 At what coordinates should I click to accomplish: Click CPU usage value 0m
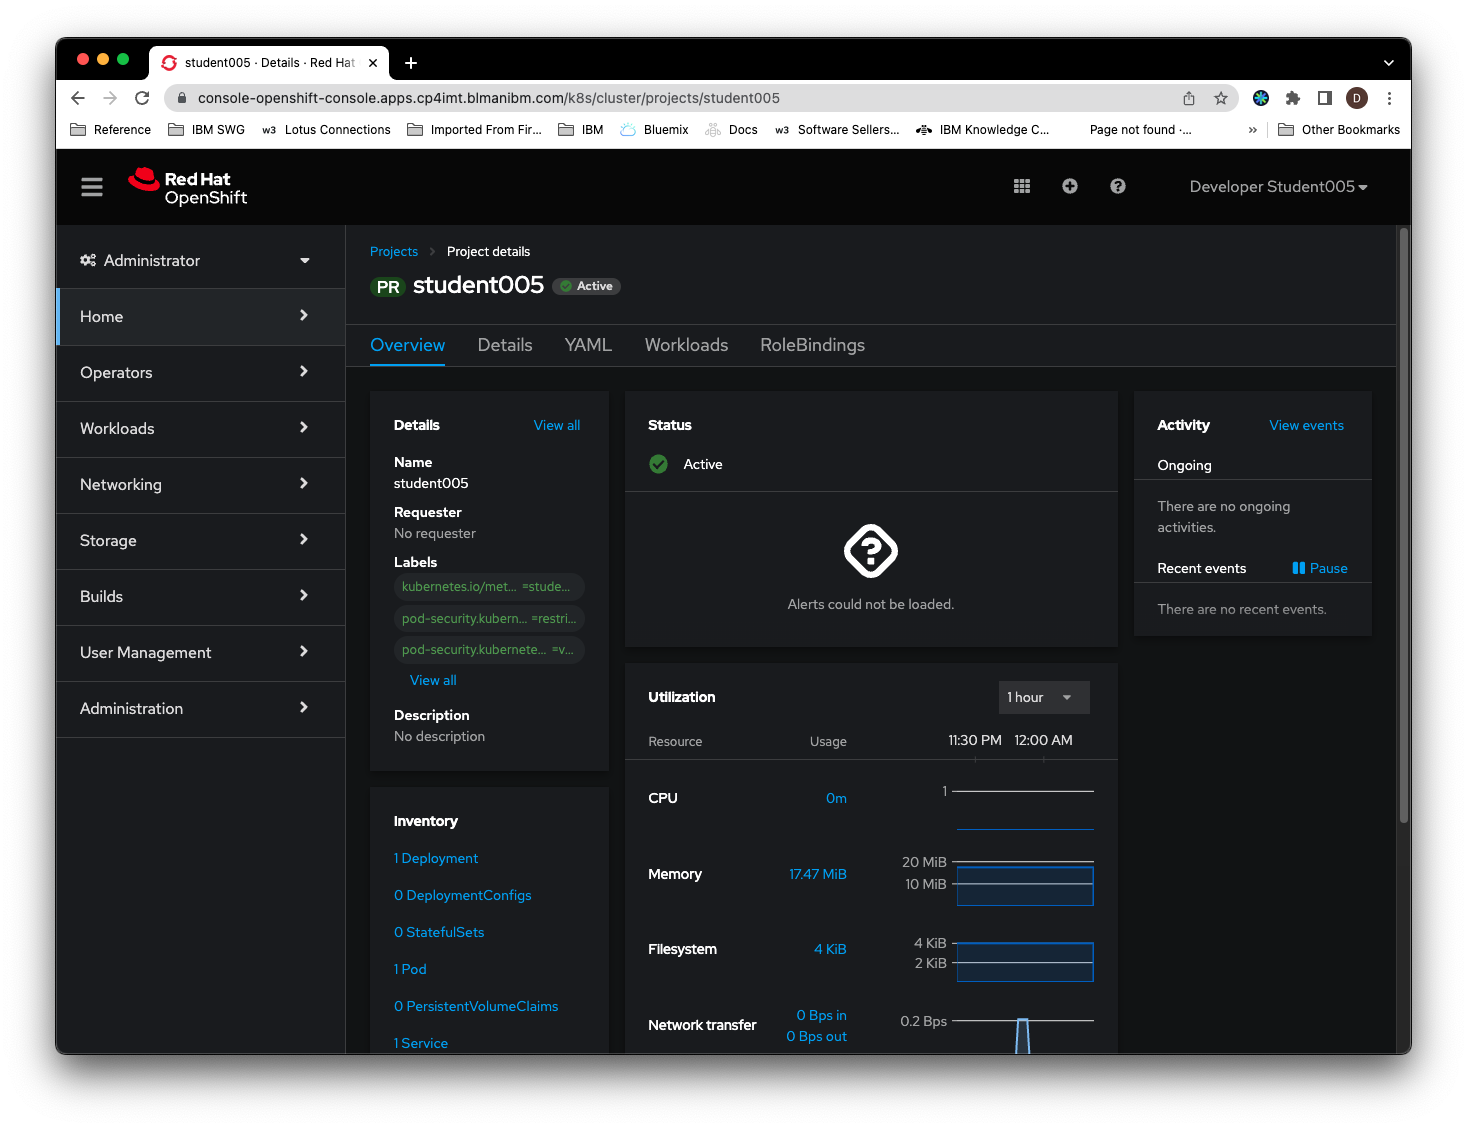click(x=836, y=798)
